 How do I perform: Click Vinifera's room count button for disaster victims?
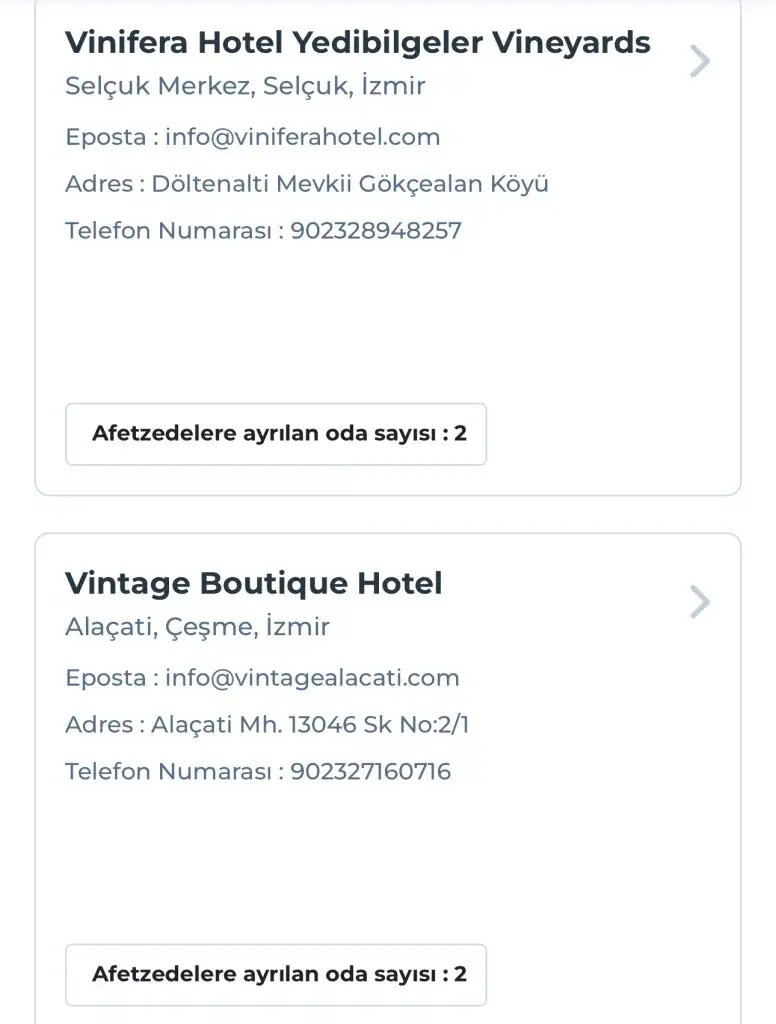tap(276, 434)
